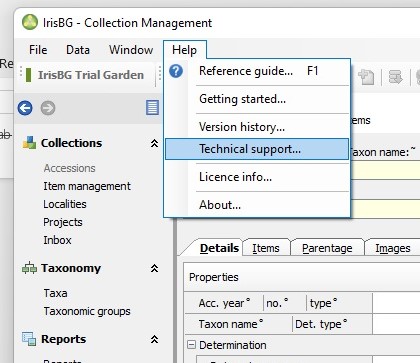Click the grey arrow toolbar icon
This screenshot has height=363, width=420.
pos(395,77)
